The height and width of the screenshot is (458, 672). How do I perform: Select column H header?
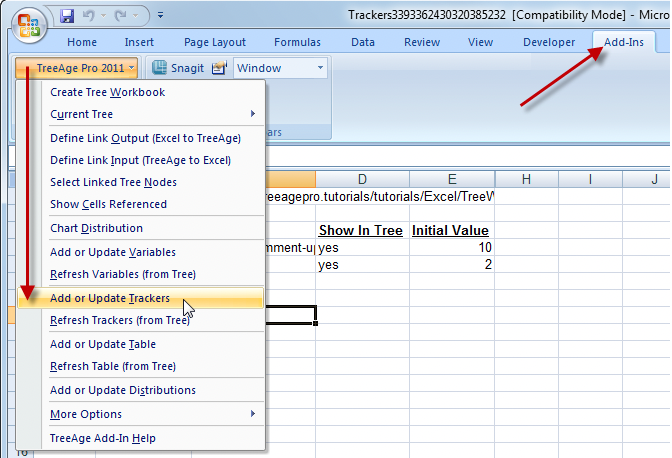pos(527,179)
